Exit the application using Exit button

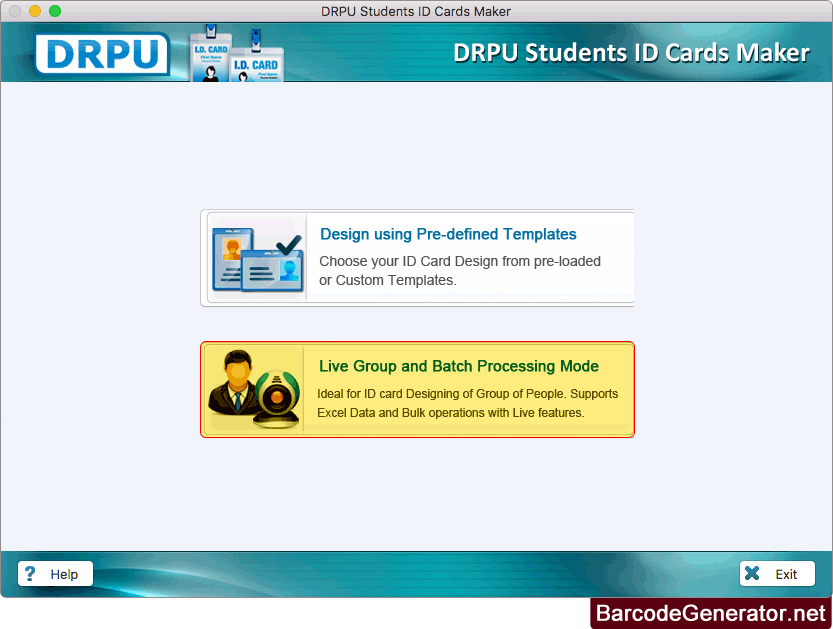click(x=777, y=574)
